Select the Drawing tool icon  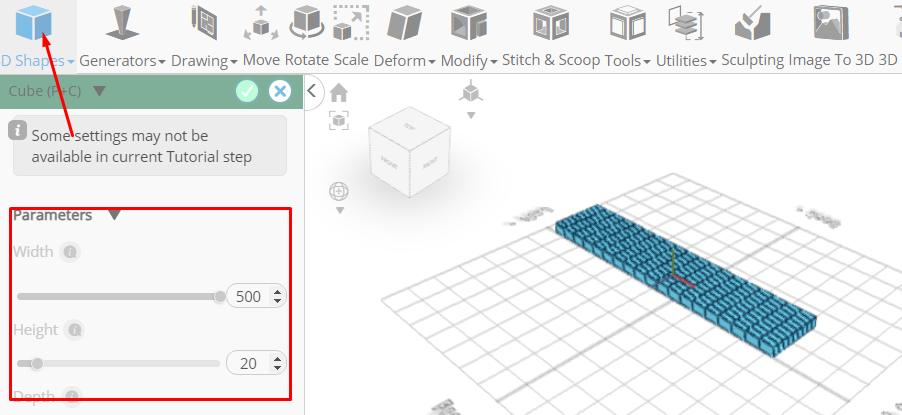(x=204, y=23)
